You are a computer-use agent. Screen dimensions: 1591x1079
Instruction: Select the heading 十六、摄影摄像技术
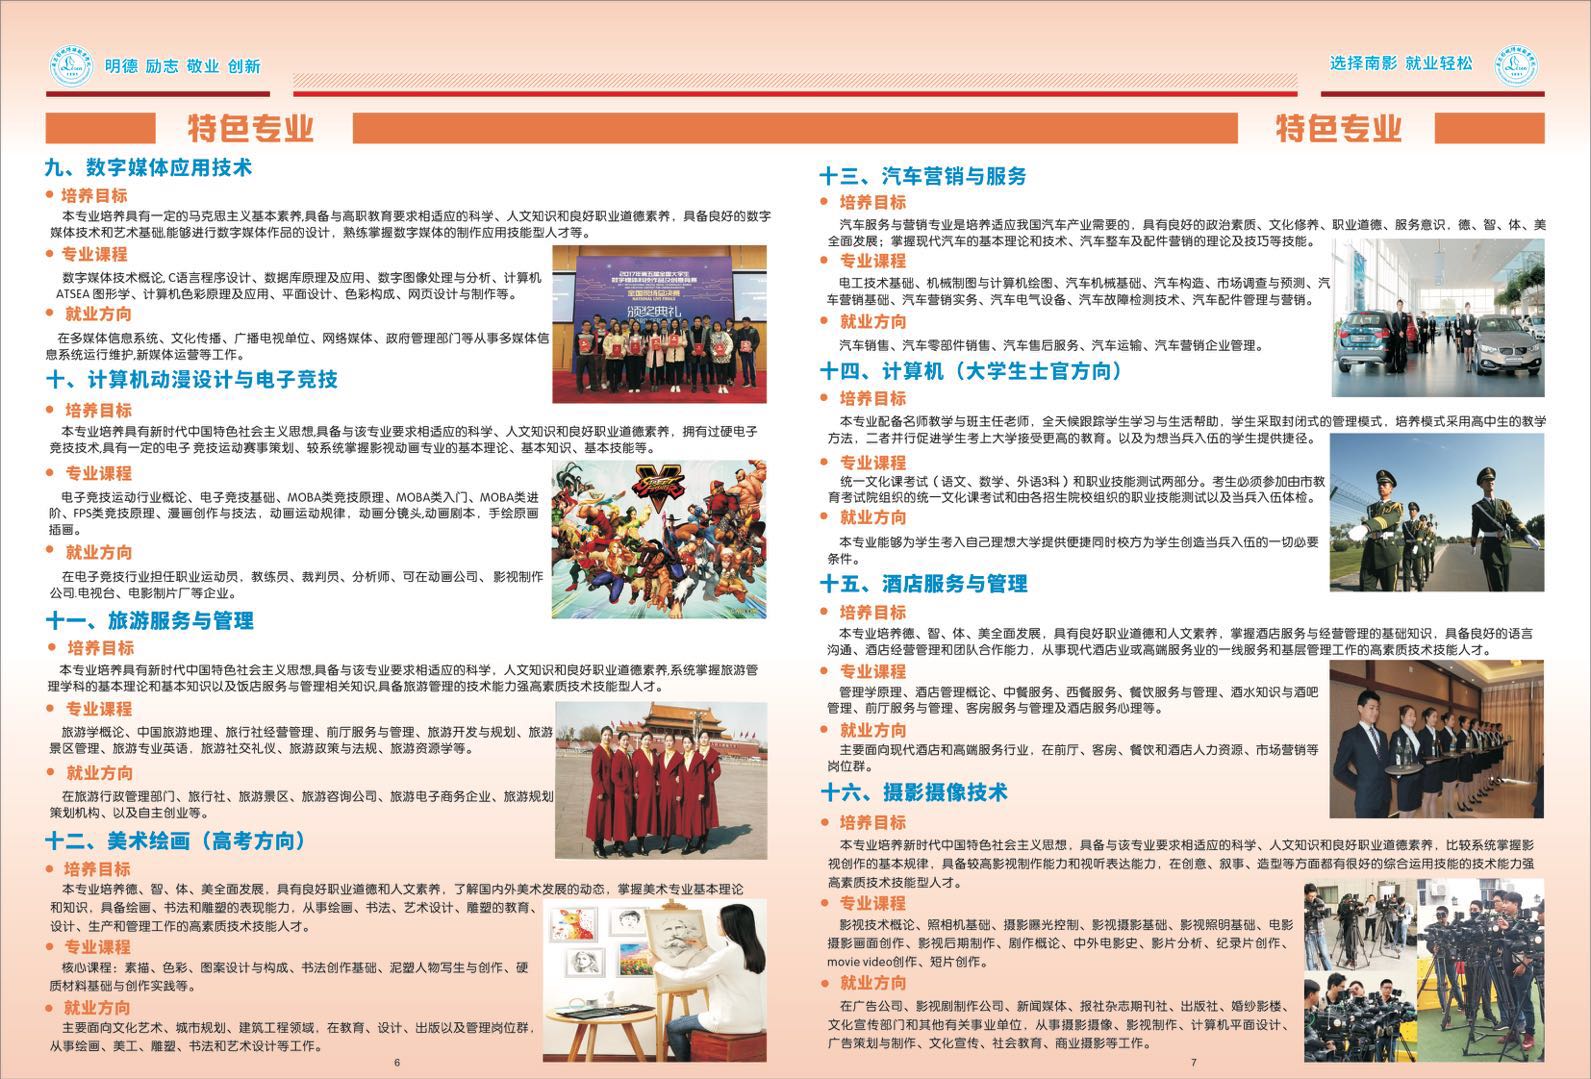[x=914, y=792]
